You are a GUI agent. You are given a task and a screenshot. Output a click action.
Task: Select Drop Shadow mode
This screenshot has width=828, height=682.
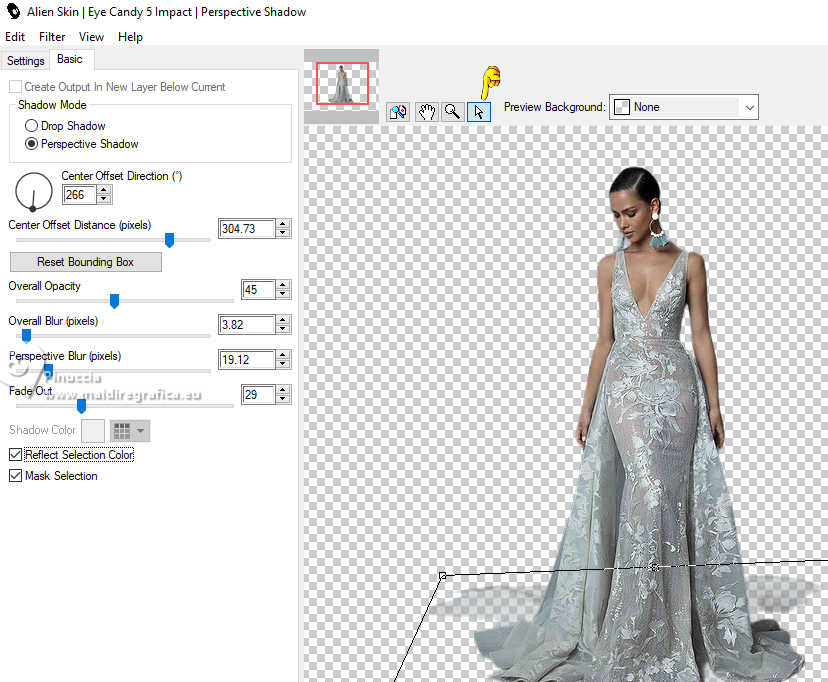[x=31, y=126]
